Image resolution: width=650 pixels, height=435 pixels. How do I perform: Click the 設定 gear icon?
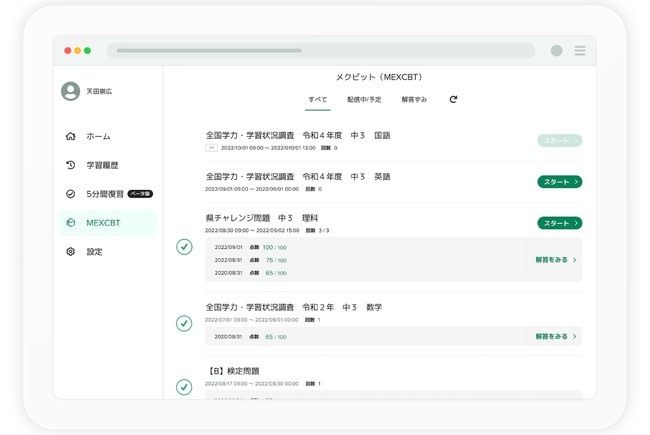click(70, 251)
